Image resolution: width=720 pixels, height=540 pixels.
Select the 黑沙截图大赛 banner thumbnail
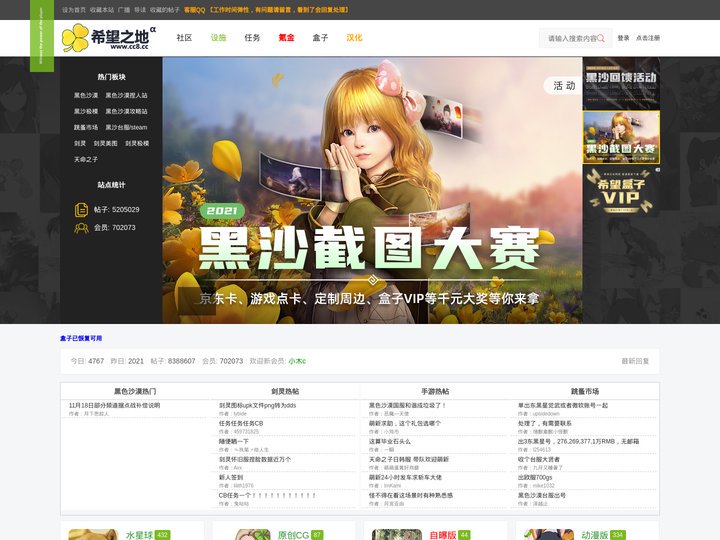(x=621, y=137)
